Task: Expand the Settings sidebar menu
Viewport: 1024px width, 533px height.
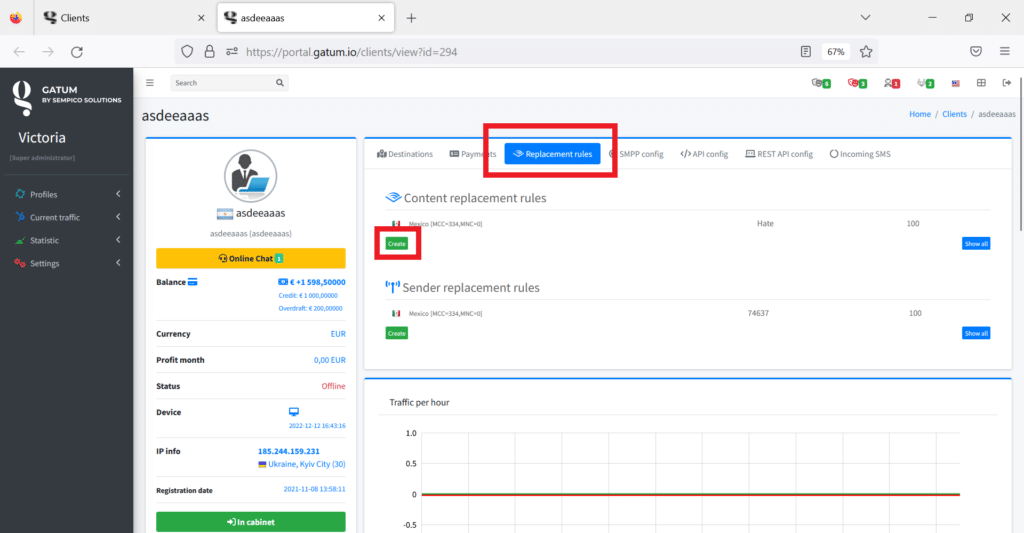Action: pyautogui.click(x=67, y=263)
